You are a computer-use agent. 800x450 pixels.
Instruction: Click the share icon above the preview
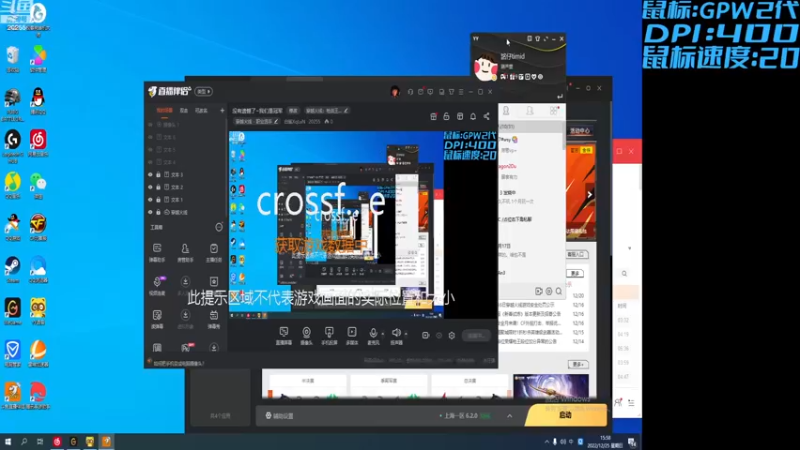point(486,116)
